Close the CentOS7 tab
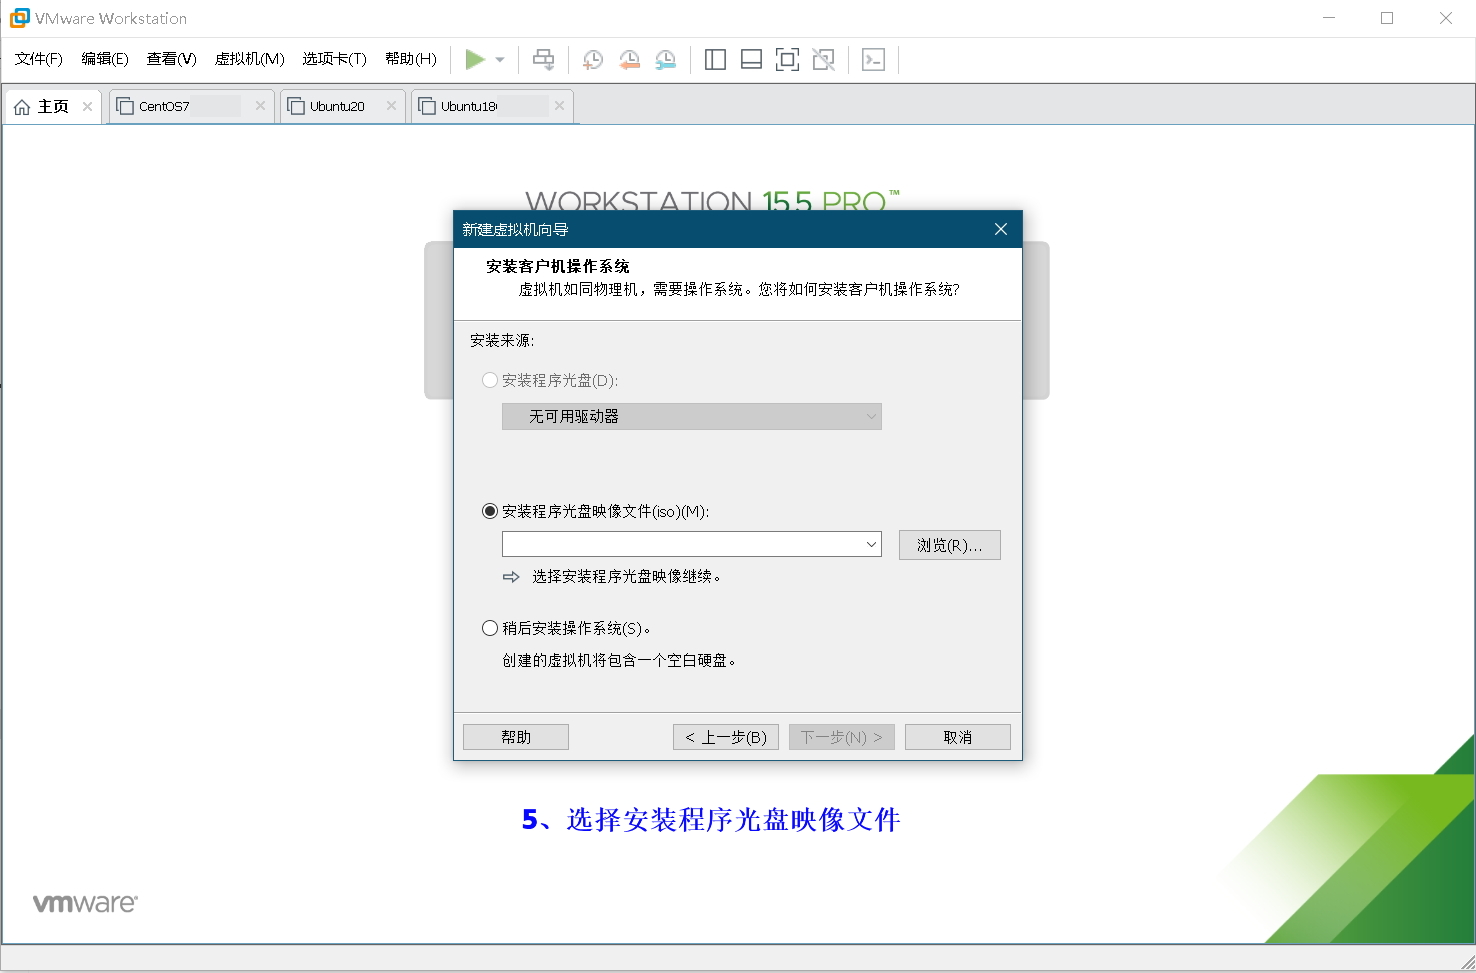1476x973 pixels. [260, 106]
